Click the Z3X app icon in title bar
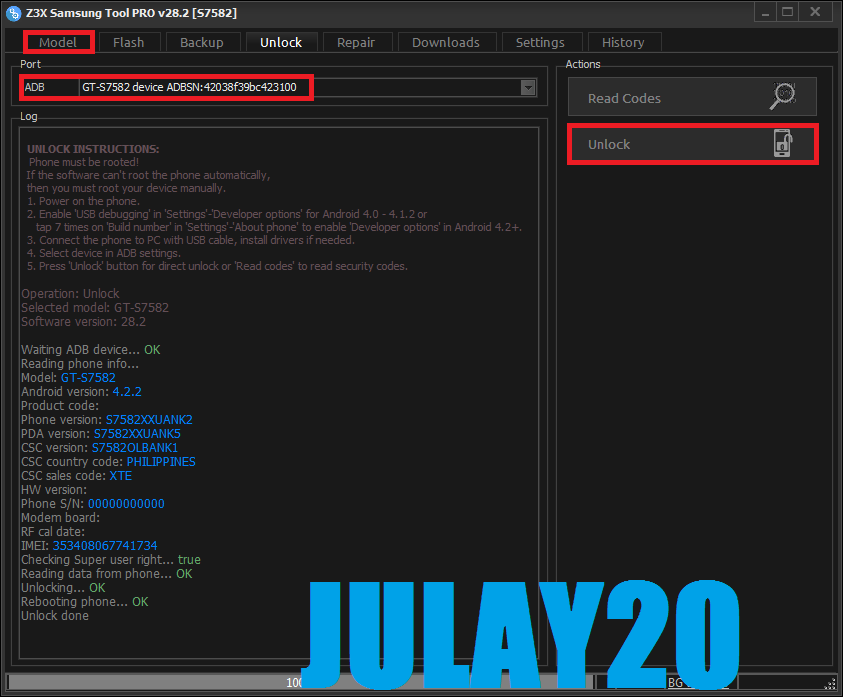The height and width of the screenshot is (697, 843). point(13,13)
